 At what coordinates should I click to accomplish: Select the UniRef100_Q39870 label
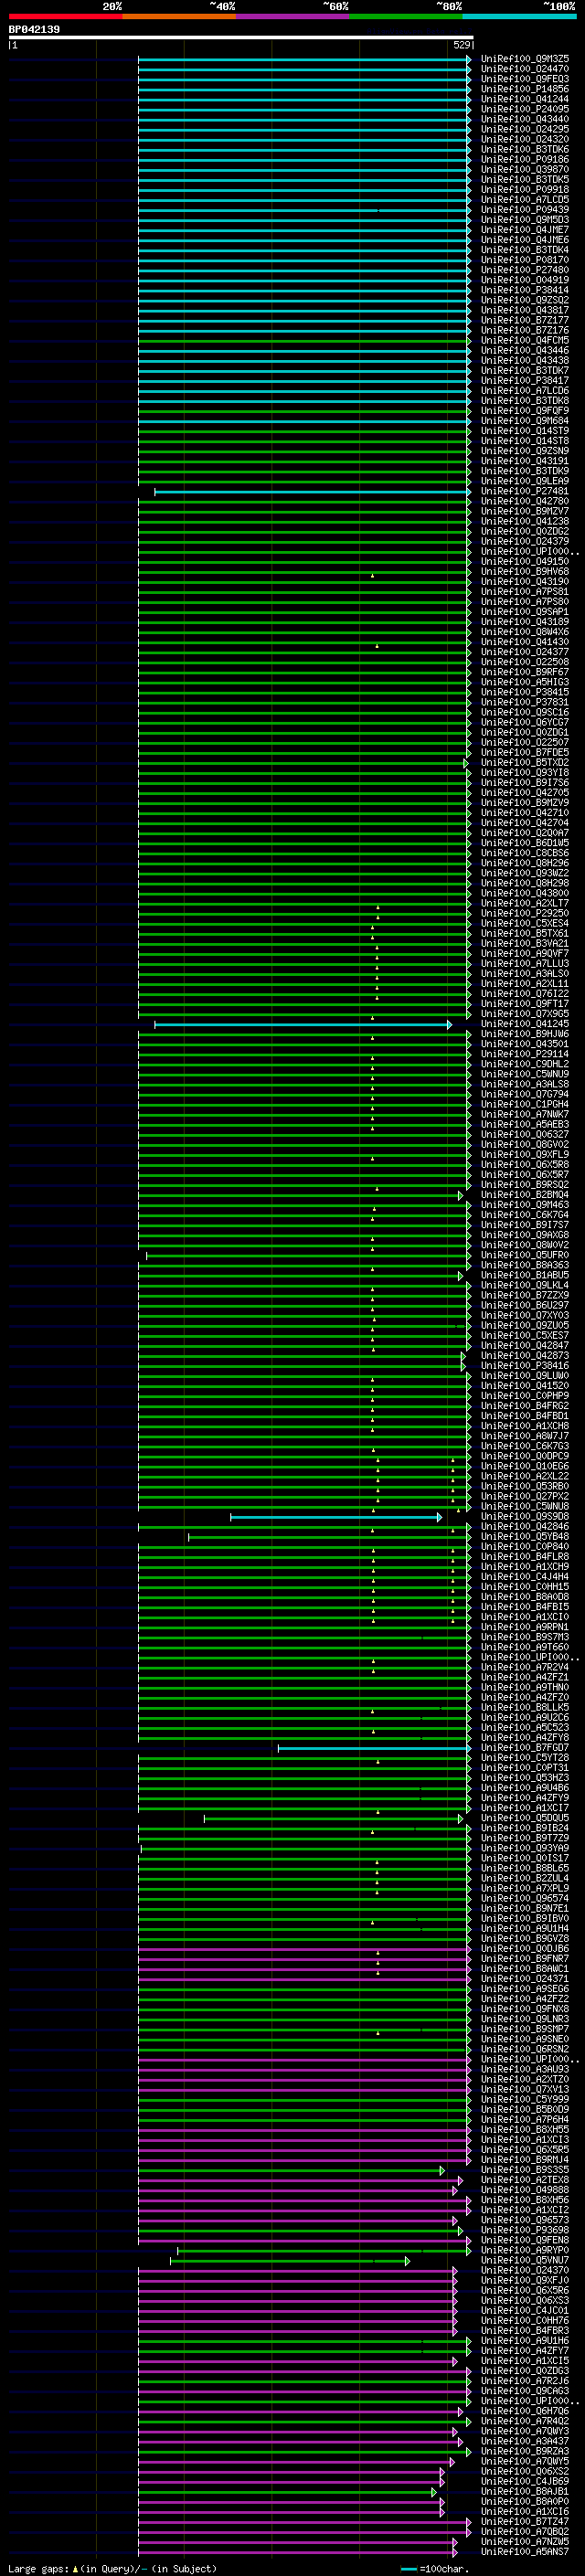[x=525, y=170]
